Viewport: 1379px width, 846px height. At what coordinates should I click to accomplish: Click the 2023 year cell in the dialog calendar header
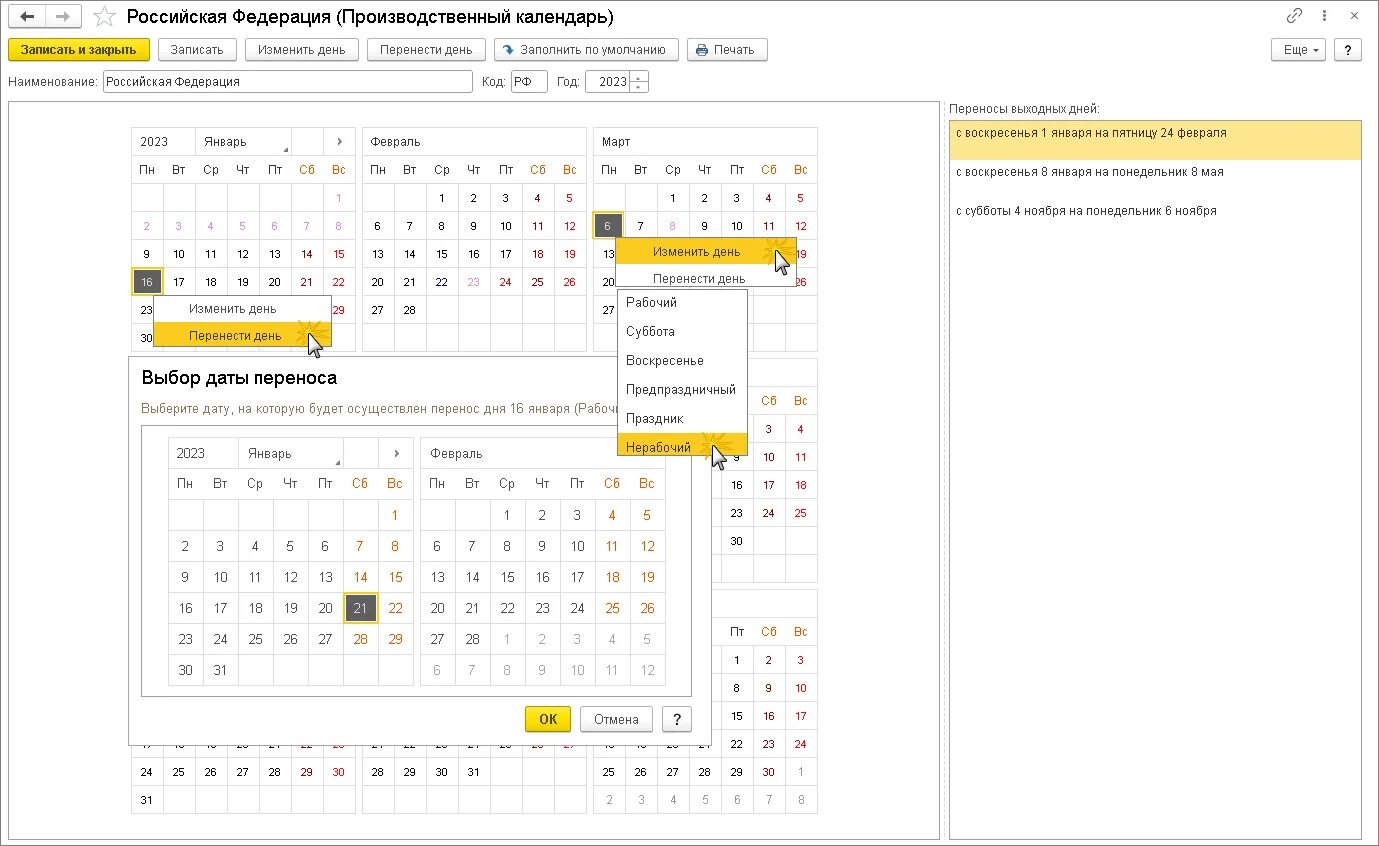coord(203,453)
